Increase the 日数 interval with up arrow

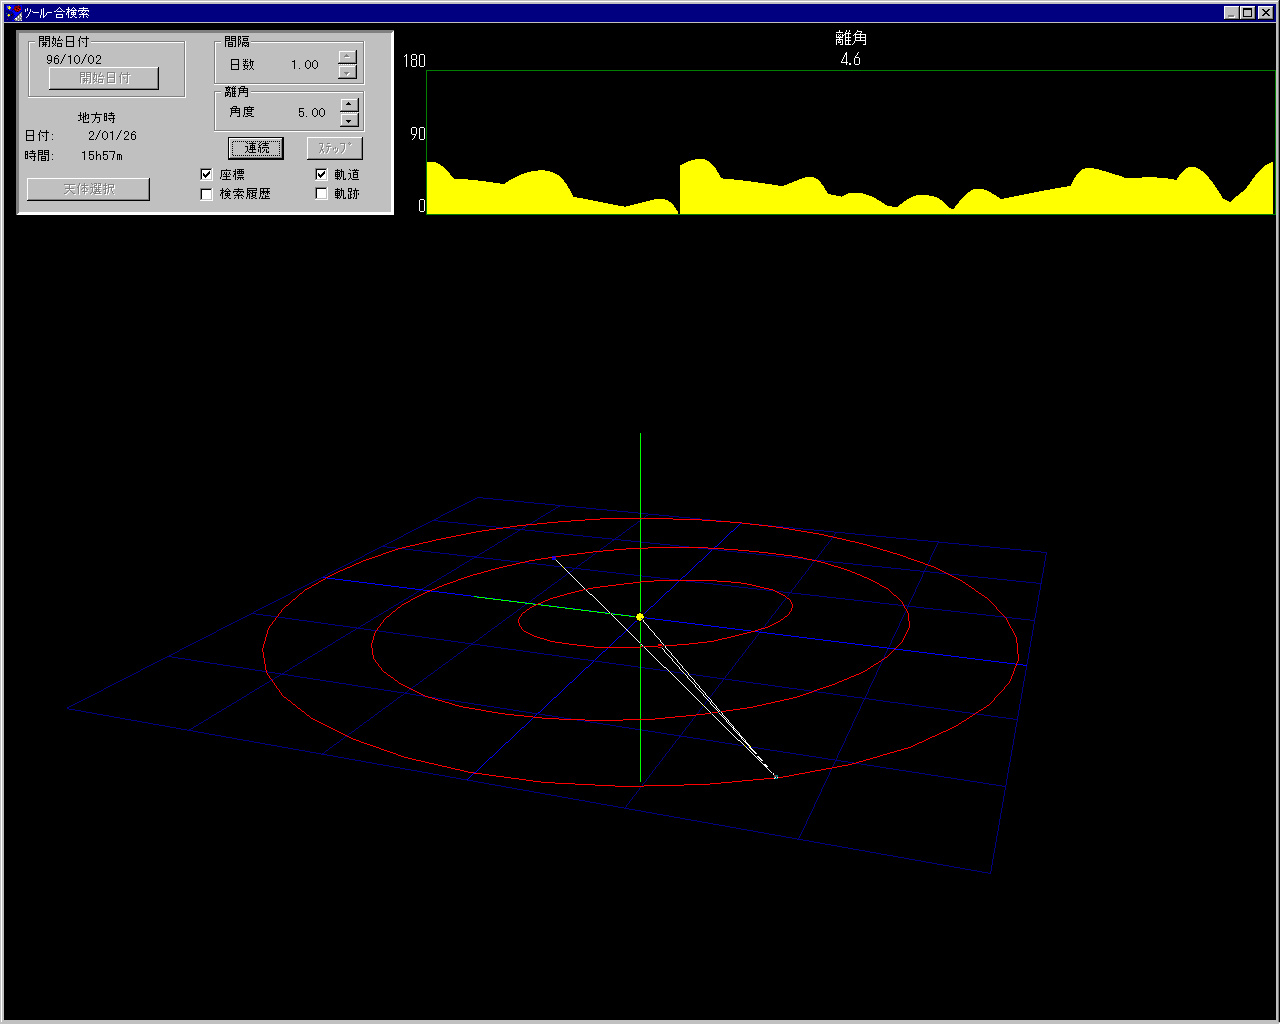347,57
